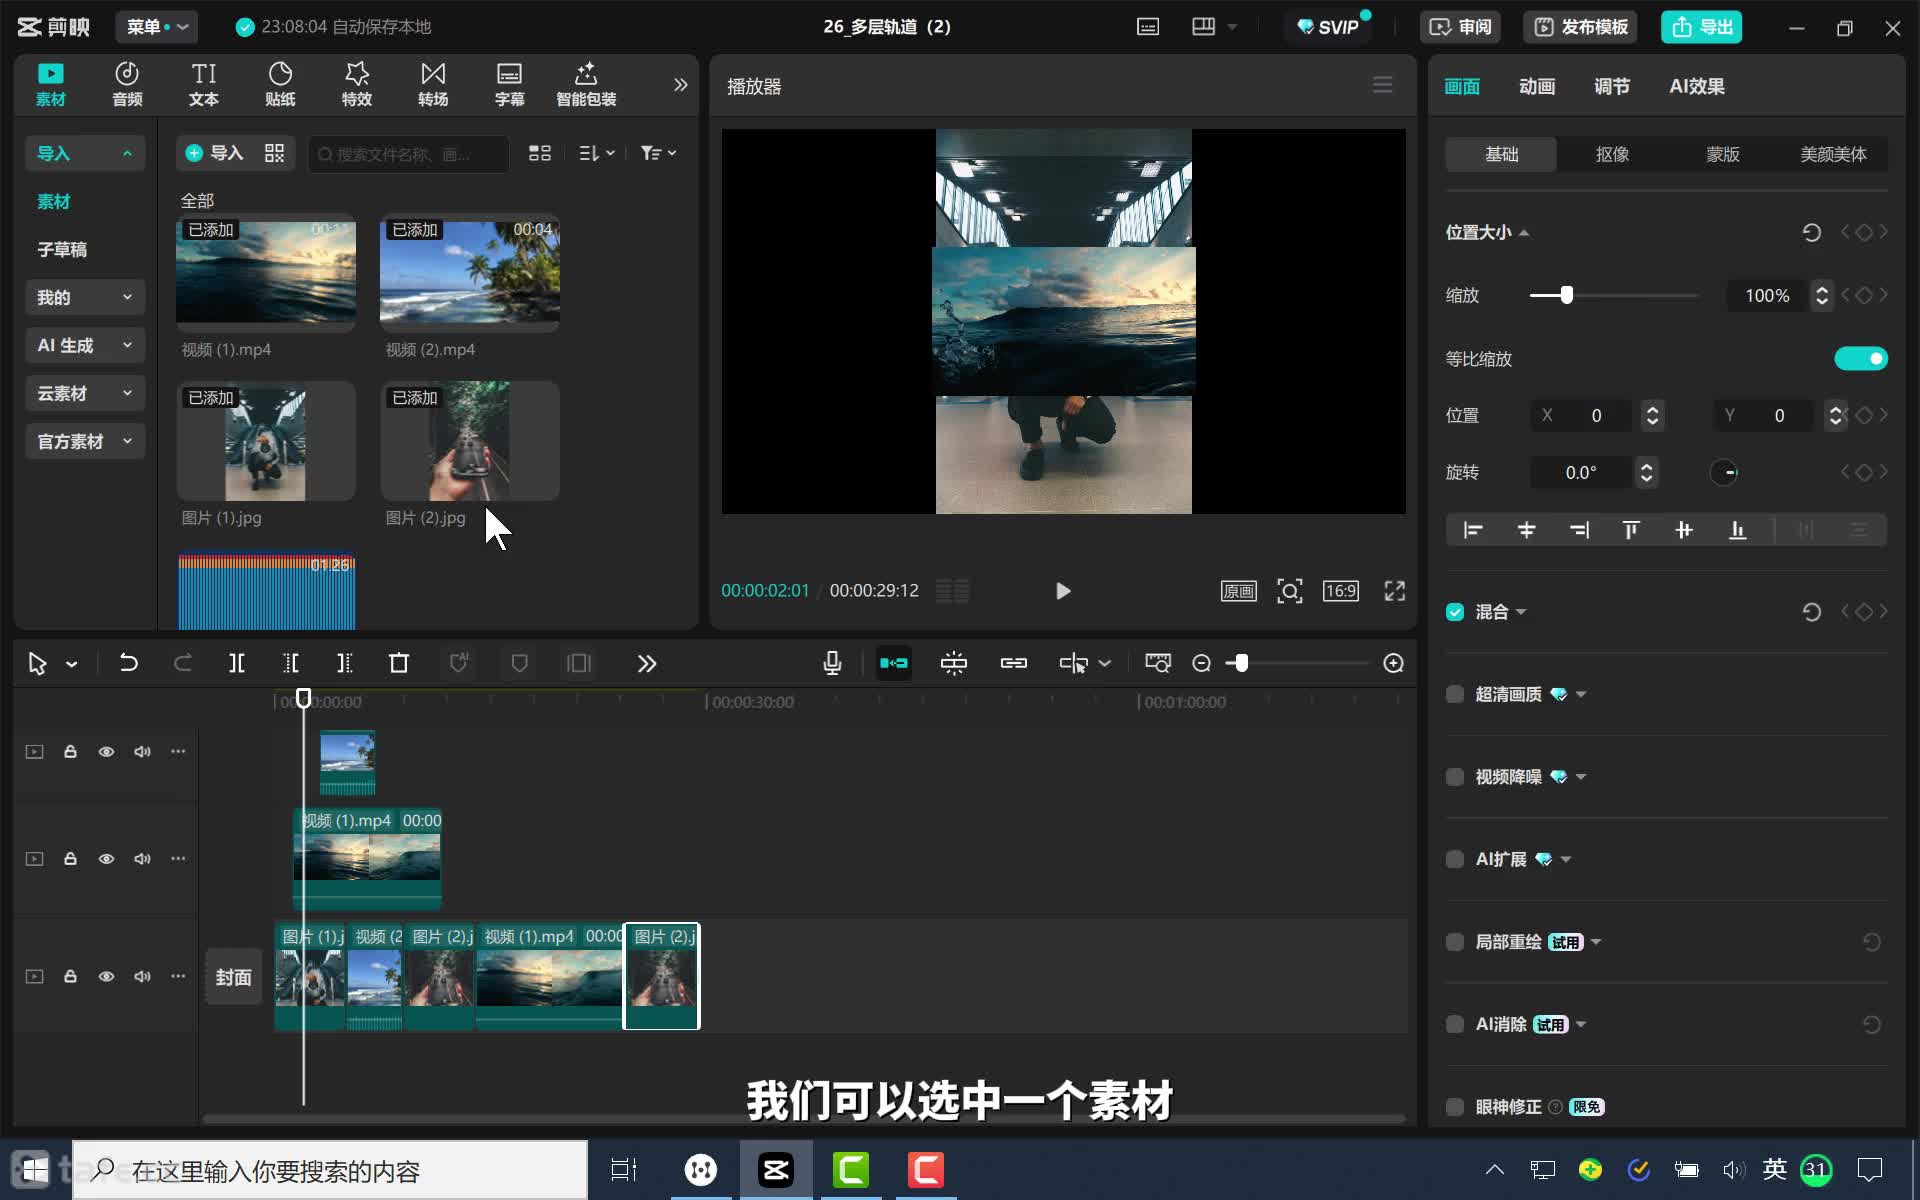This screenshot has width=1920, height=1200.
Task: Click the split clip tool
Action: (237, 663)
